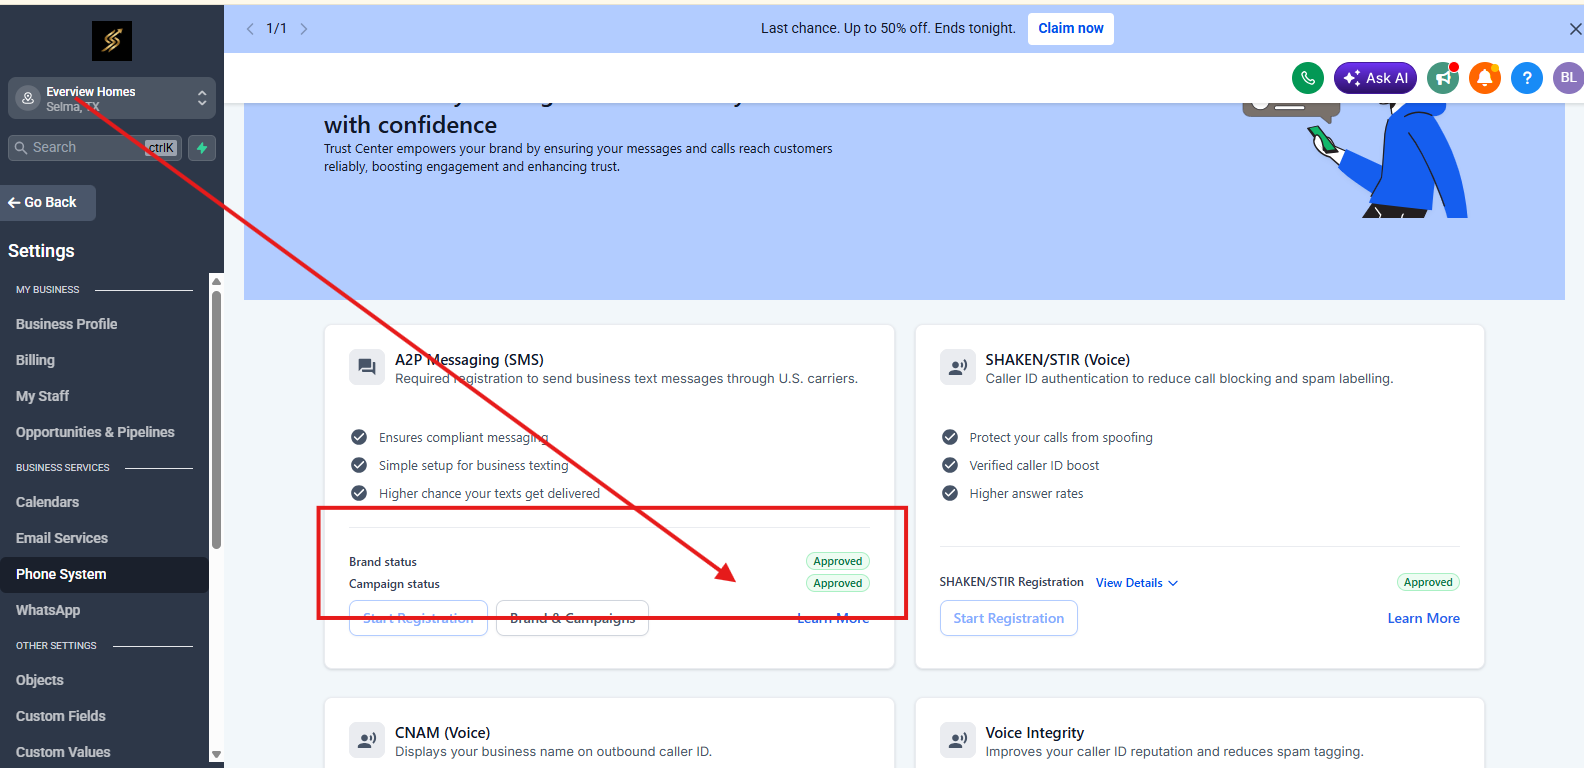The image size is (1584, 768).
Task: Open Custom Fields settings
Action: tap(61, 716)
